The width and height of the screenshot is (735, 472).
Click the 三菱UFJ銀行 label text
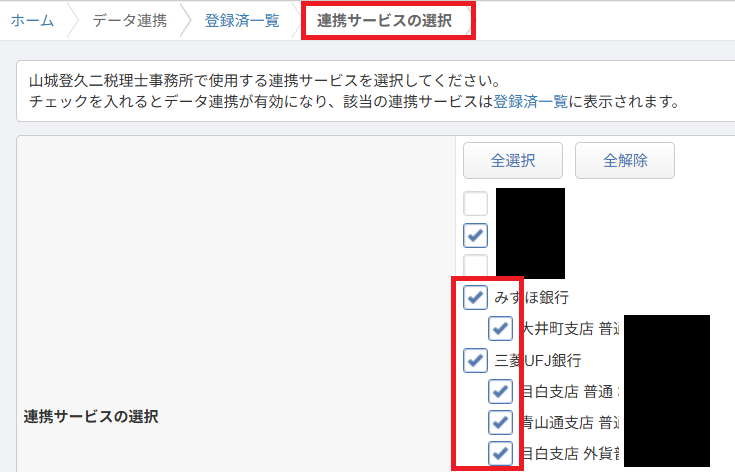click(538, 360)
